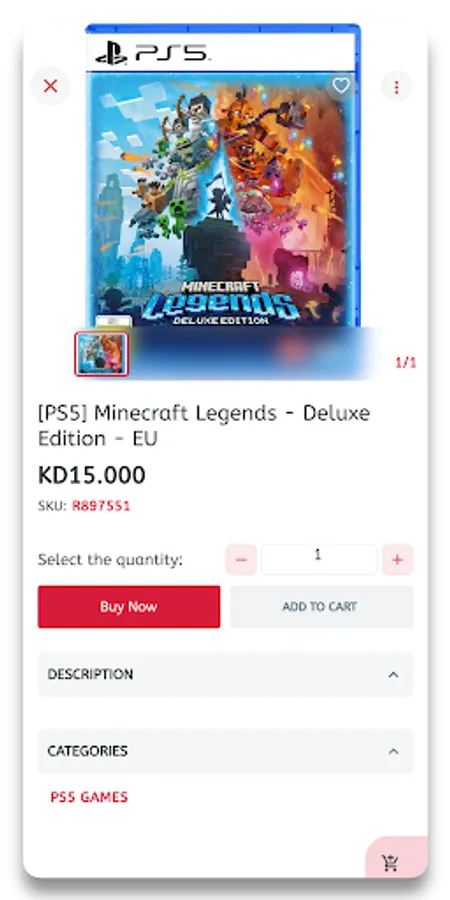
Task: Tap the DESCRIPTION header label
Action: coord(90,674)
